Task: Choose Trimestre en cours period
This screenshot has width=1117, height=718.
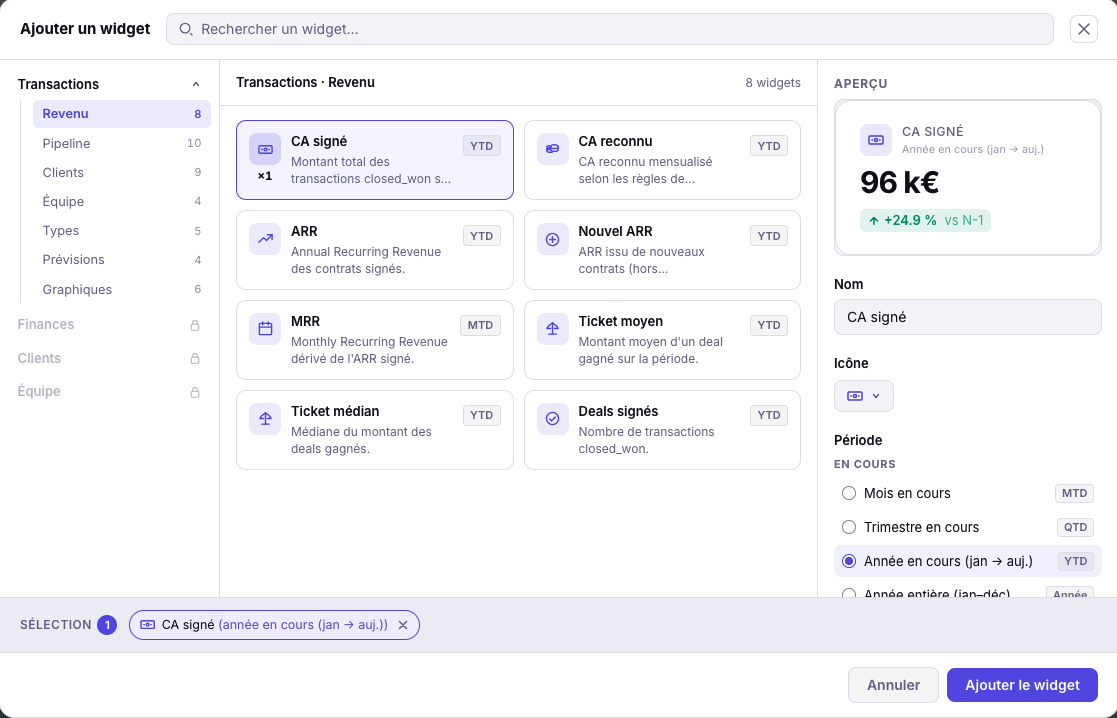Action: coord(849,527)
